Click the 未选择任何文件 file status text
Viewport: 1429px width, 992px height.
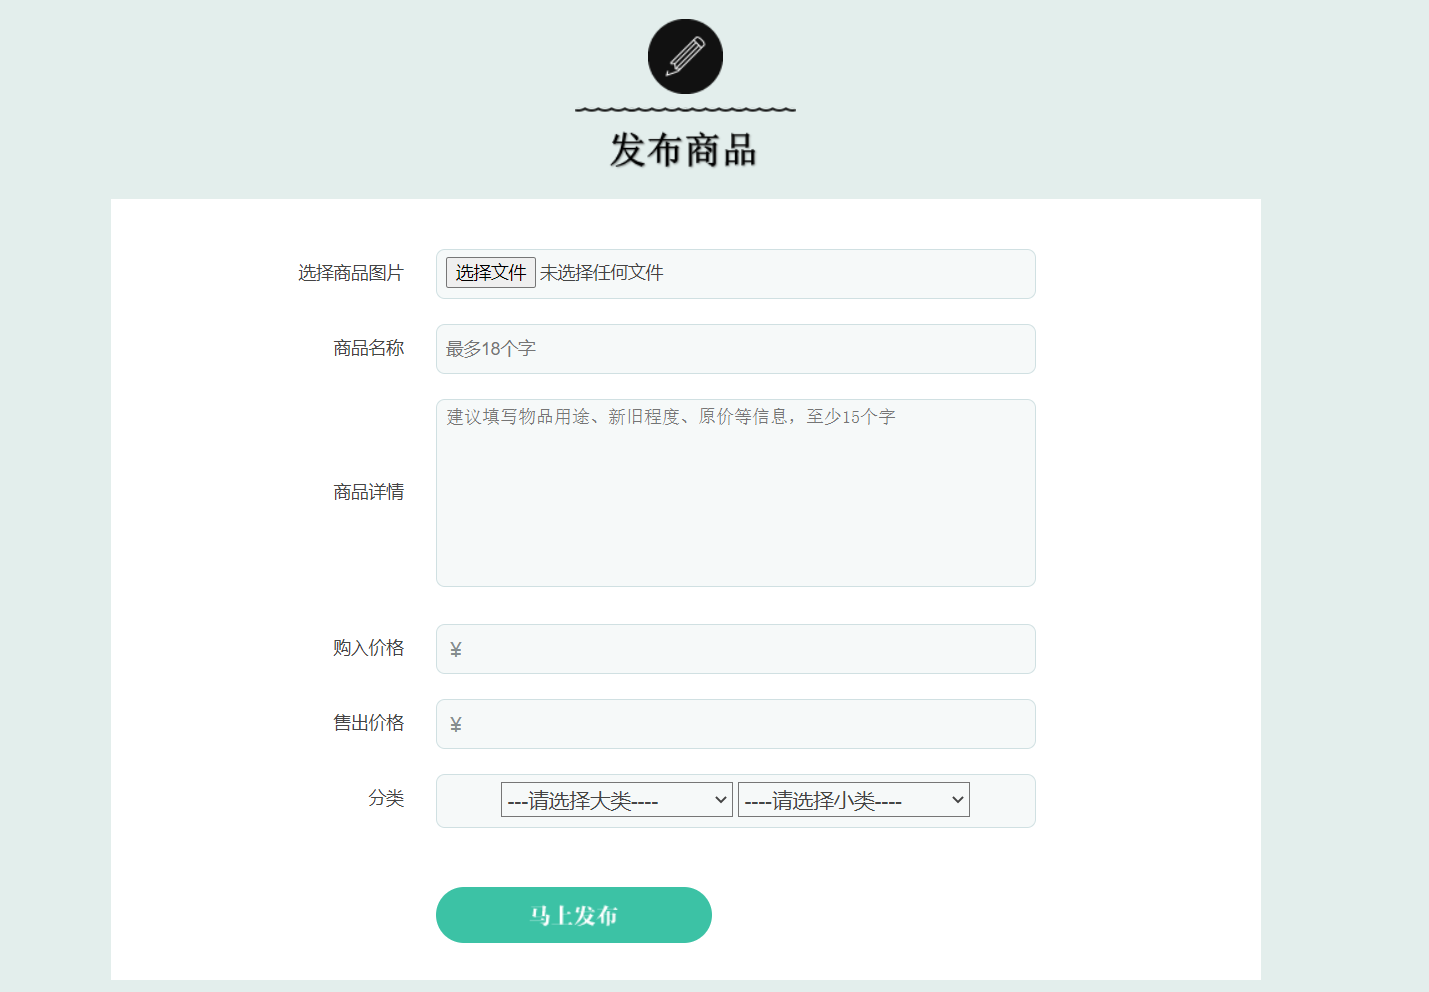pos(601,272)
